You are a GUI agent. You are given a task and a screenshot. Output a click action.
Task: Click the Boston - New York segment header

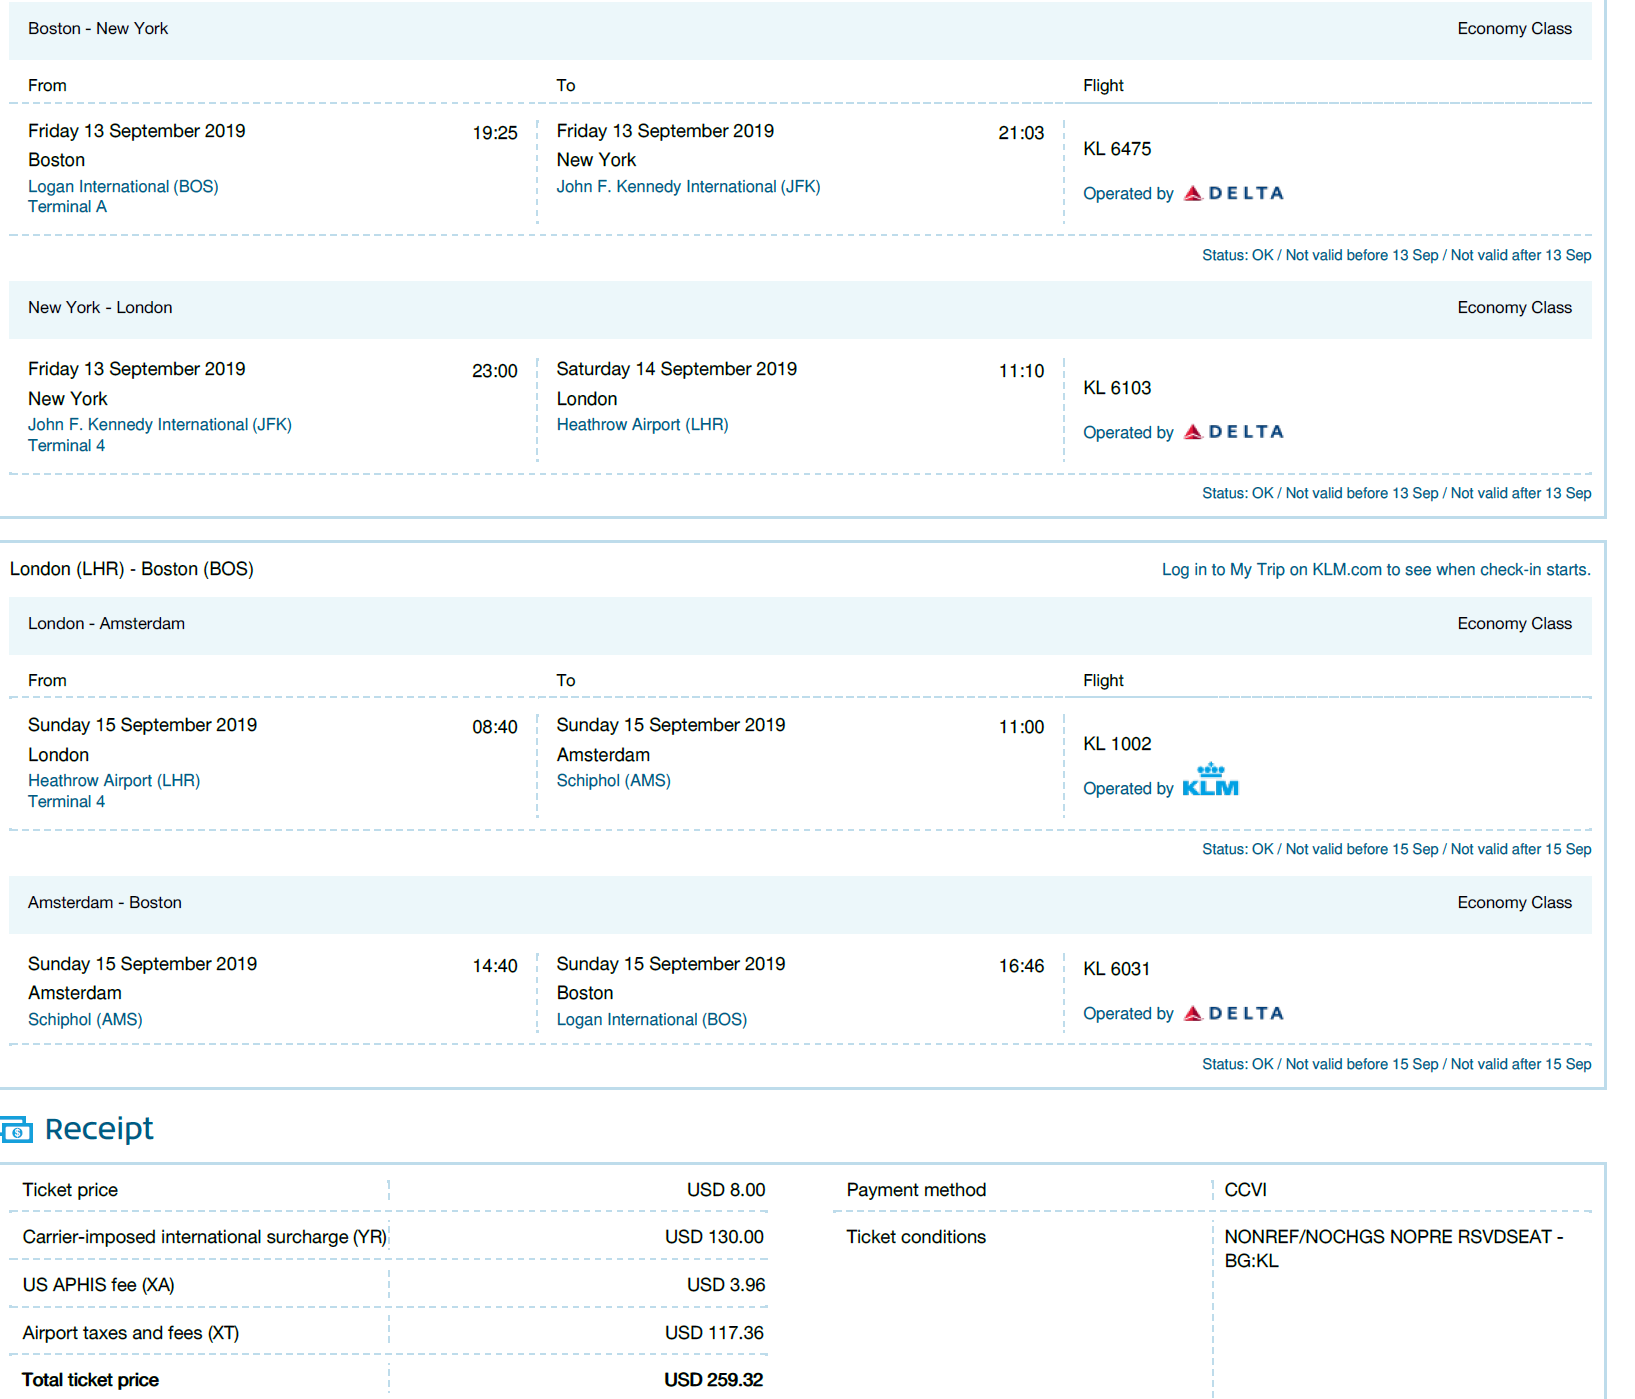pyautogui.click(x=98, y=29)
